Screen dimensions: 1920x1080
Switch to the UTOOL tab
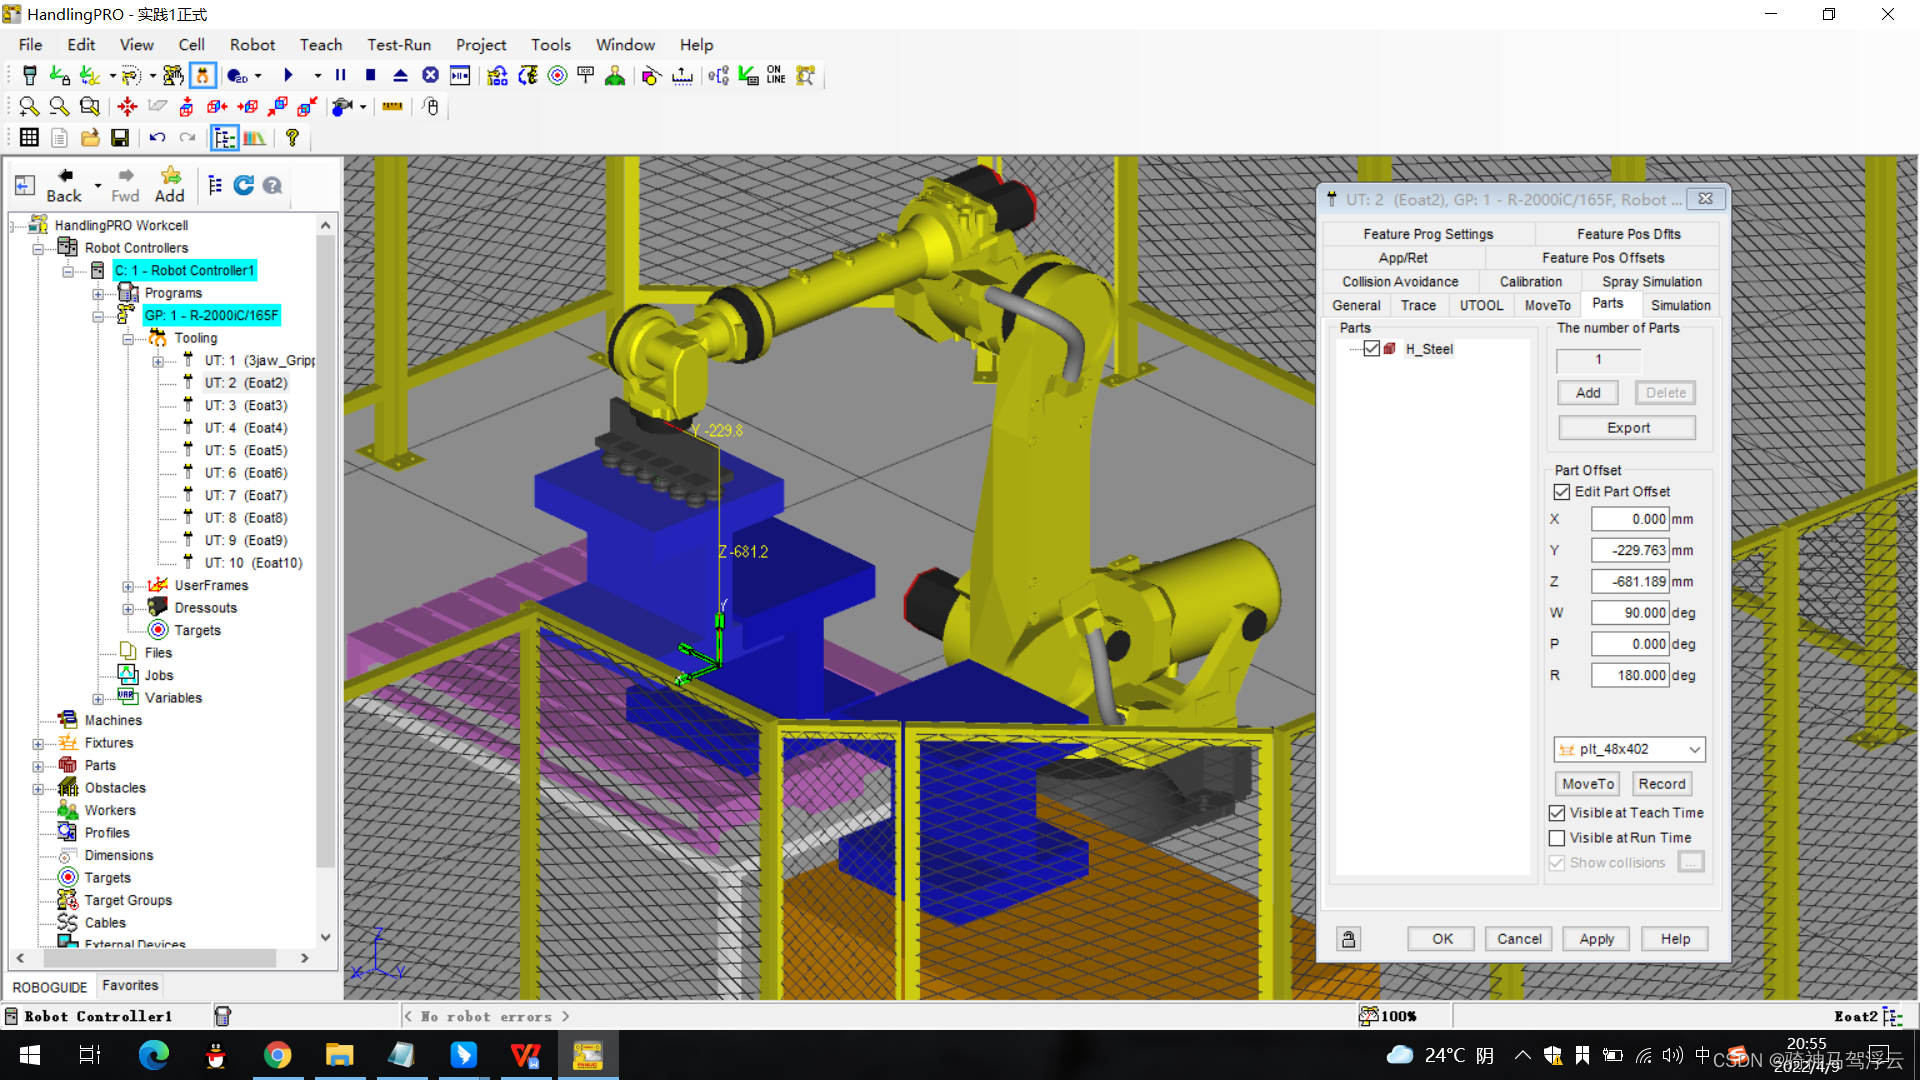tap(1481, 305)
